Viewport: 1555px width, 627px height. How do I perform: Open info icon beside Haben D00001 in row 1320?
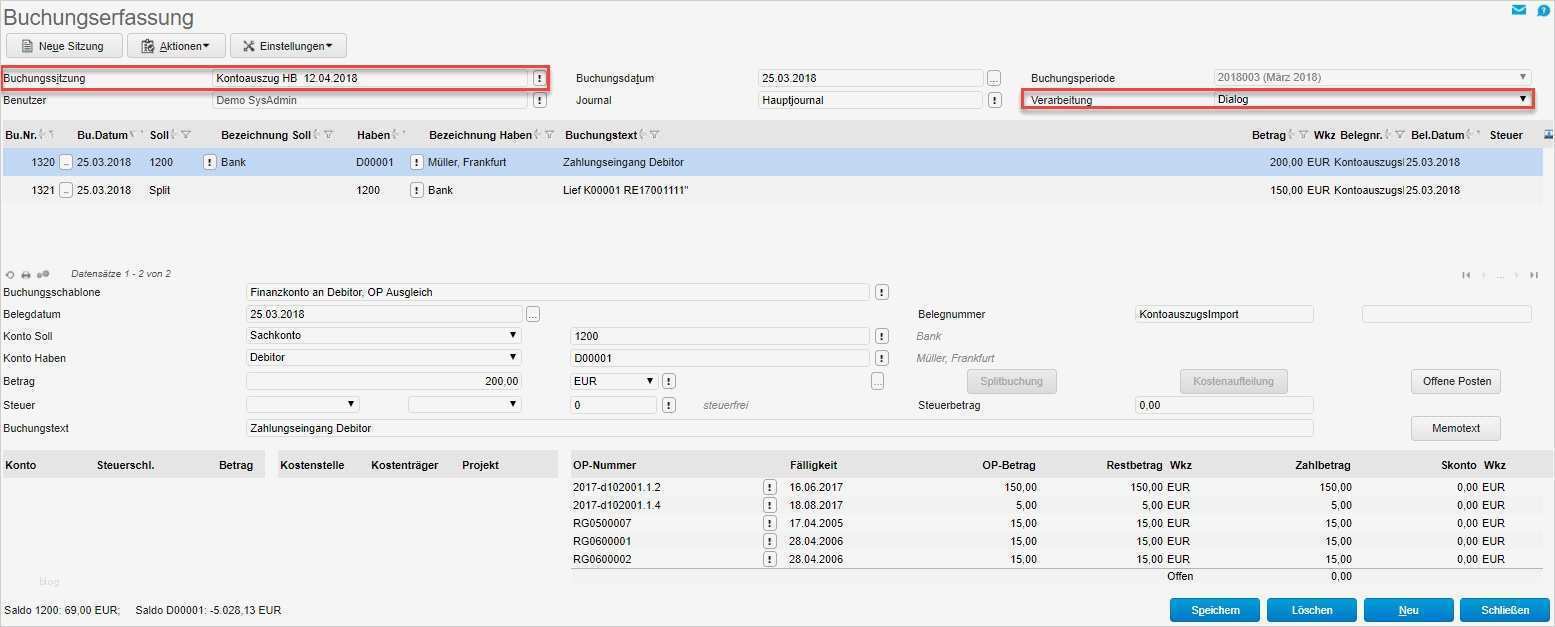click(x=417, y=162)
